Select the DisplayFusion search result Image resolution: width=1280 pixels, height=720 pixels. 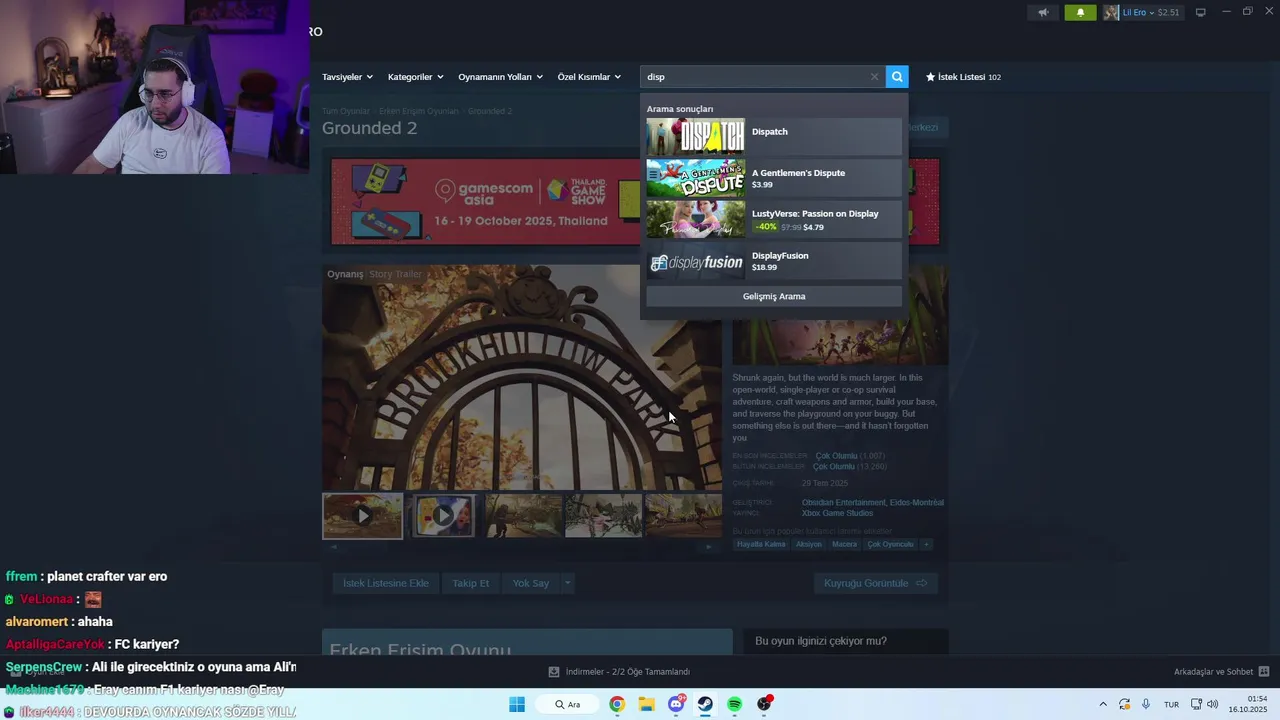(x=774, y=262)
